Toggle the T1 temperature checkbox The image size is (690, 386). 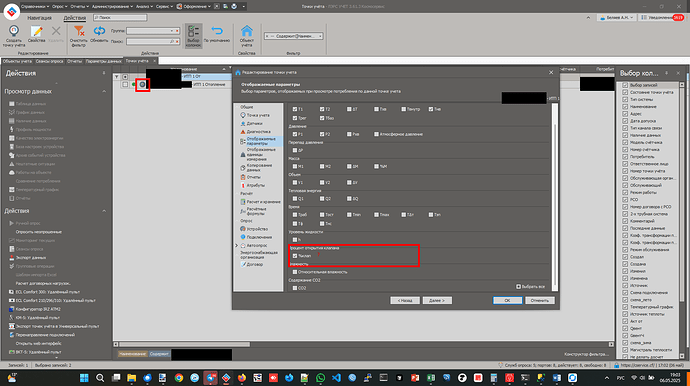tap(295, 109)
